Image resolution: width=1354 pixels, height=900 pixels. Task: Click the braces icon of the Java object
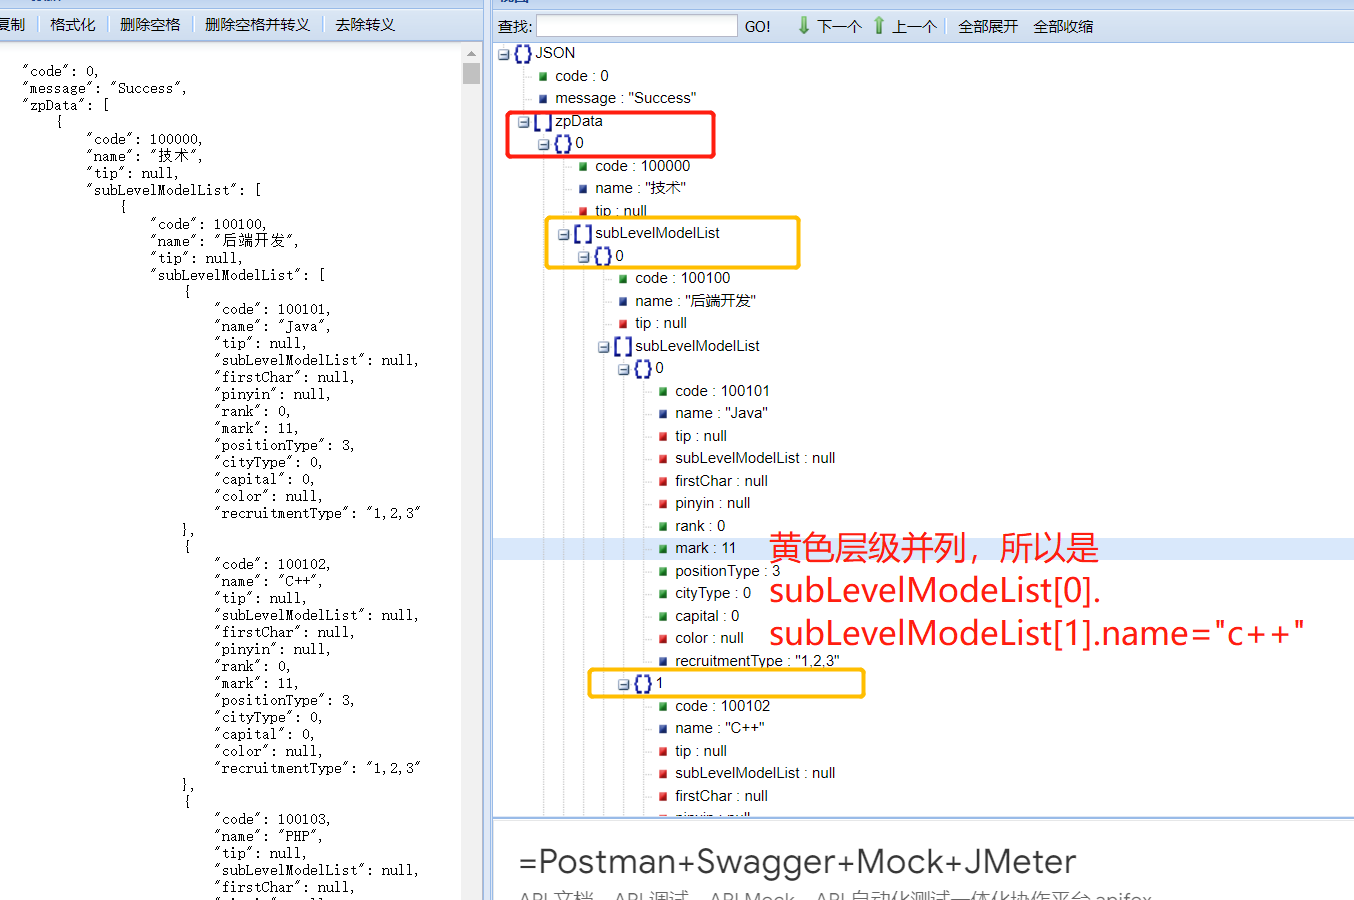pos(643,369)
